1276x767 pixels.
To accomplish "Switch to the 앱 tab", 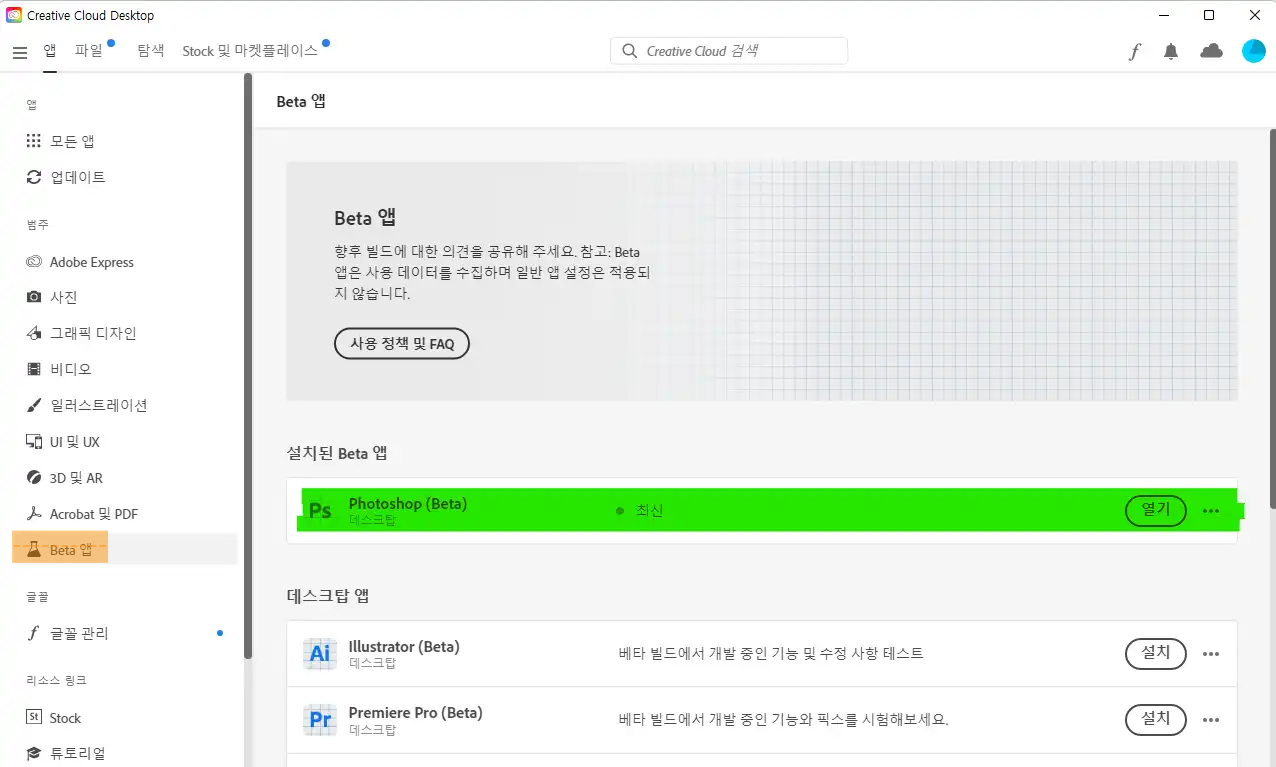I will point(50,50).
